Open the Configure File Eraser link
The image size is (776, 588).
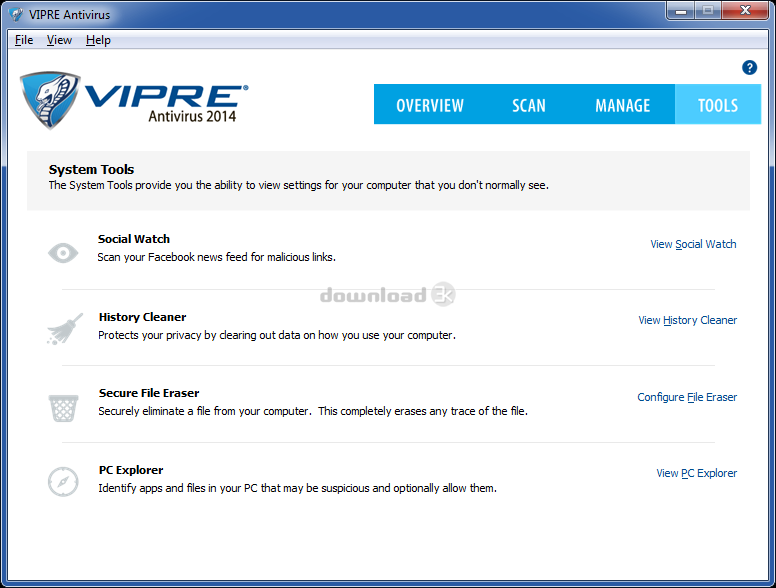click(x=687, y=397)
